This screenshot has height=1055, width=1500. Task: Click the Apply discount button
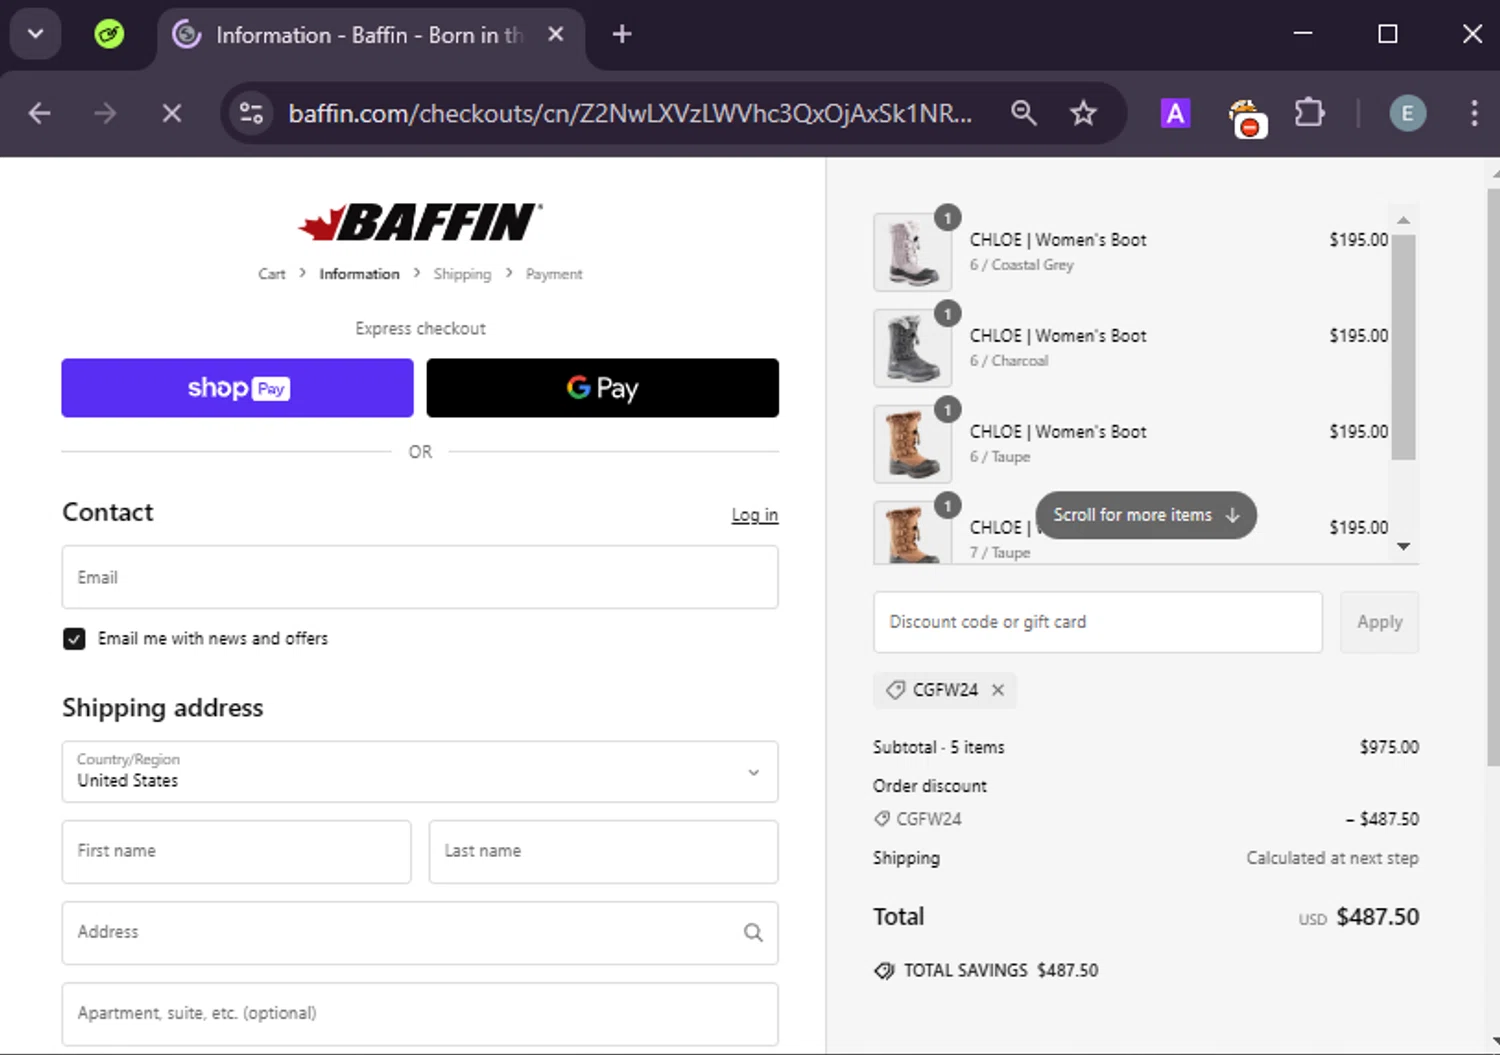pos(1379,622)
